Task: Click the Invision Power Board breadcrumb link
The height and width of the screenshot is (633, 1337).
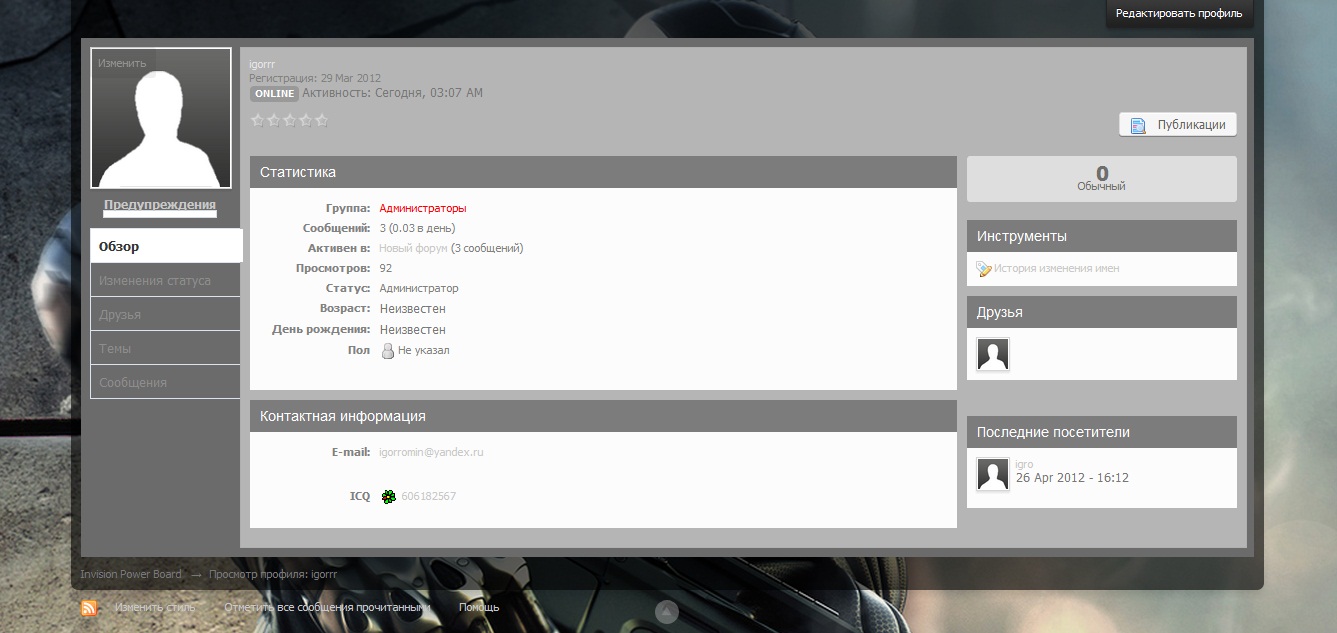Action: tap(131, 574)
